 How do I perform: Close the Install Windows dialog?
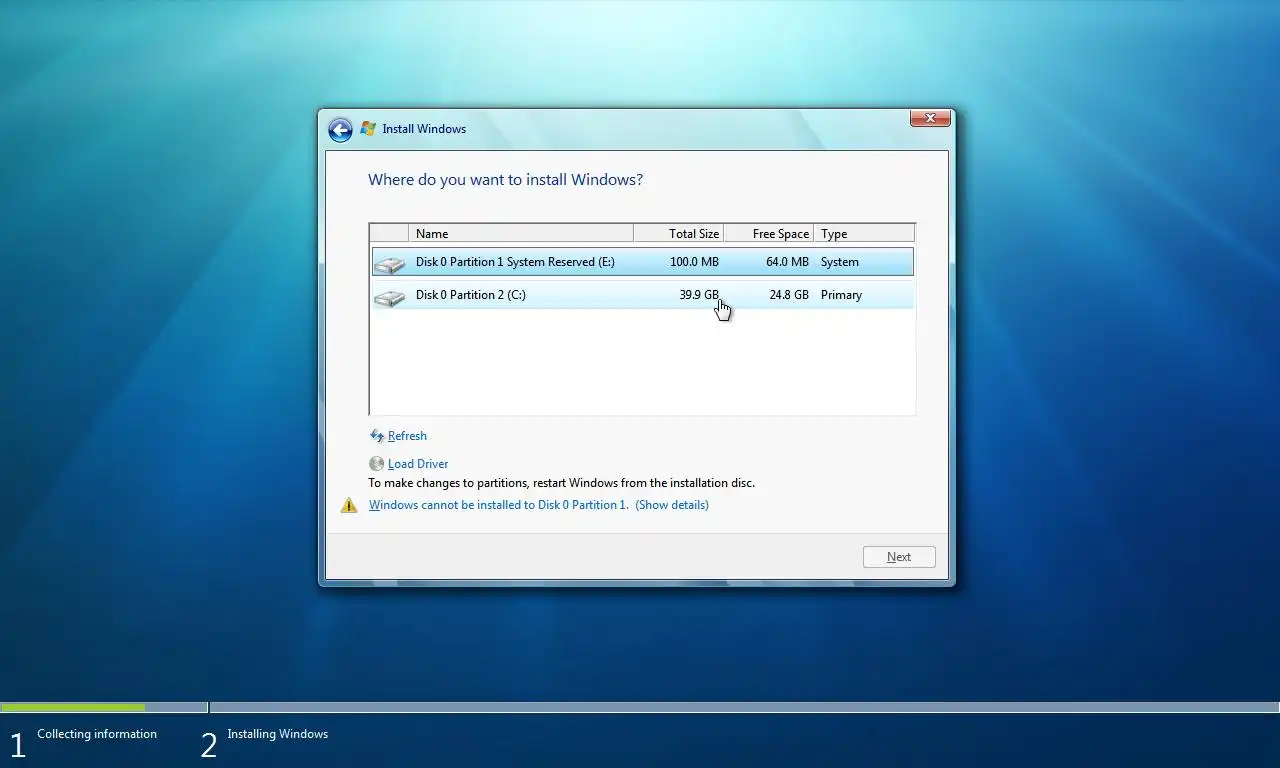pos(930,118)
